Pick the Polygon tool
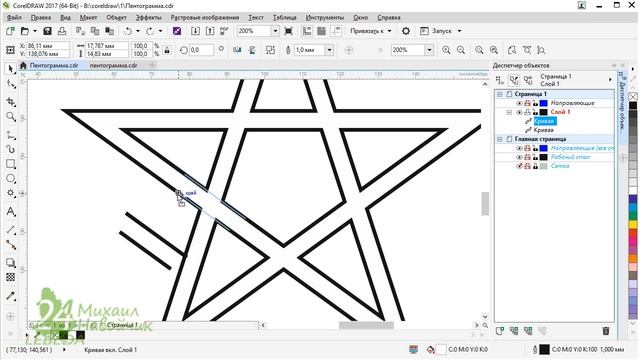The image size is (640, 360). [x=11, y=193]
